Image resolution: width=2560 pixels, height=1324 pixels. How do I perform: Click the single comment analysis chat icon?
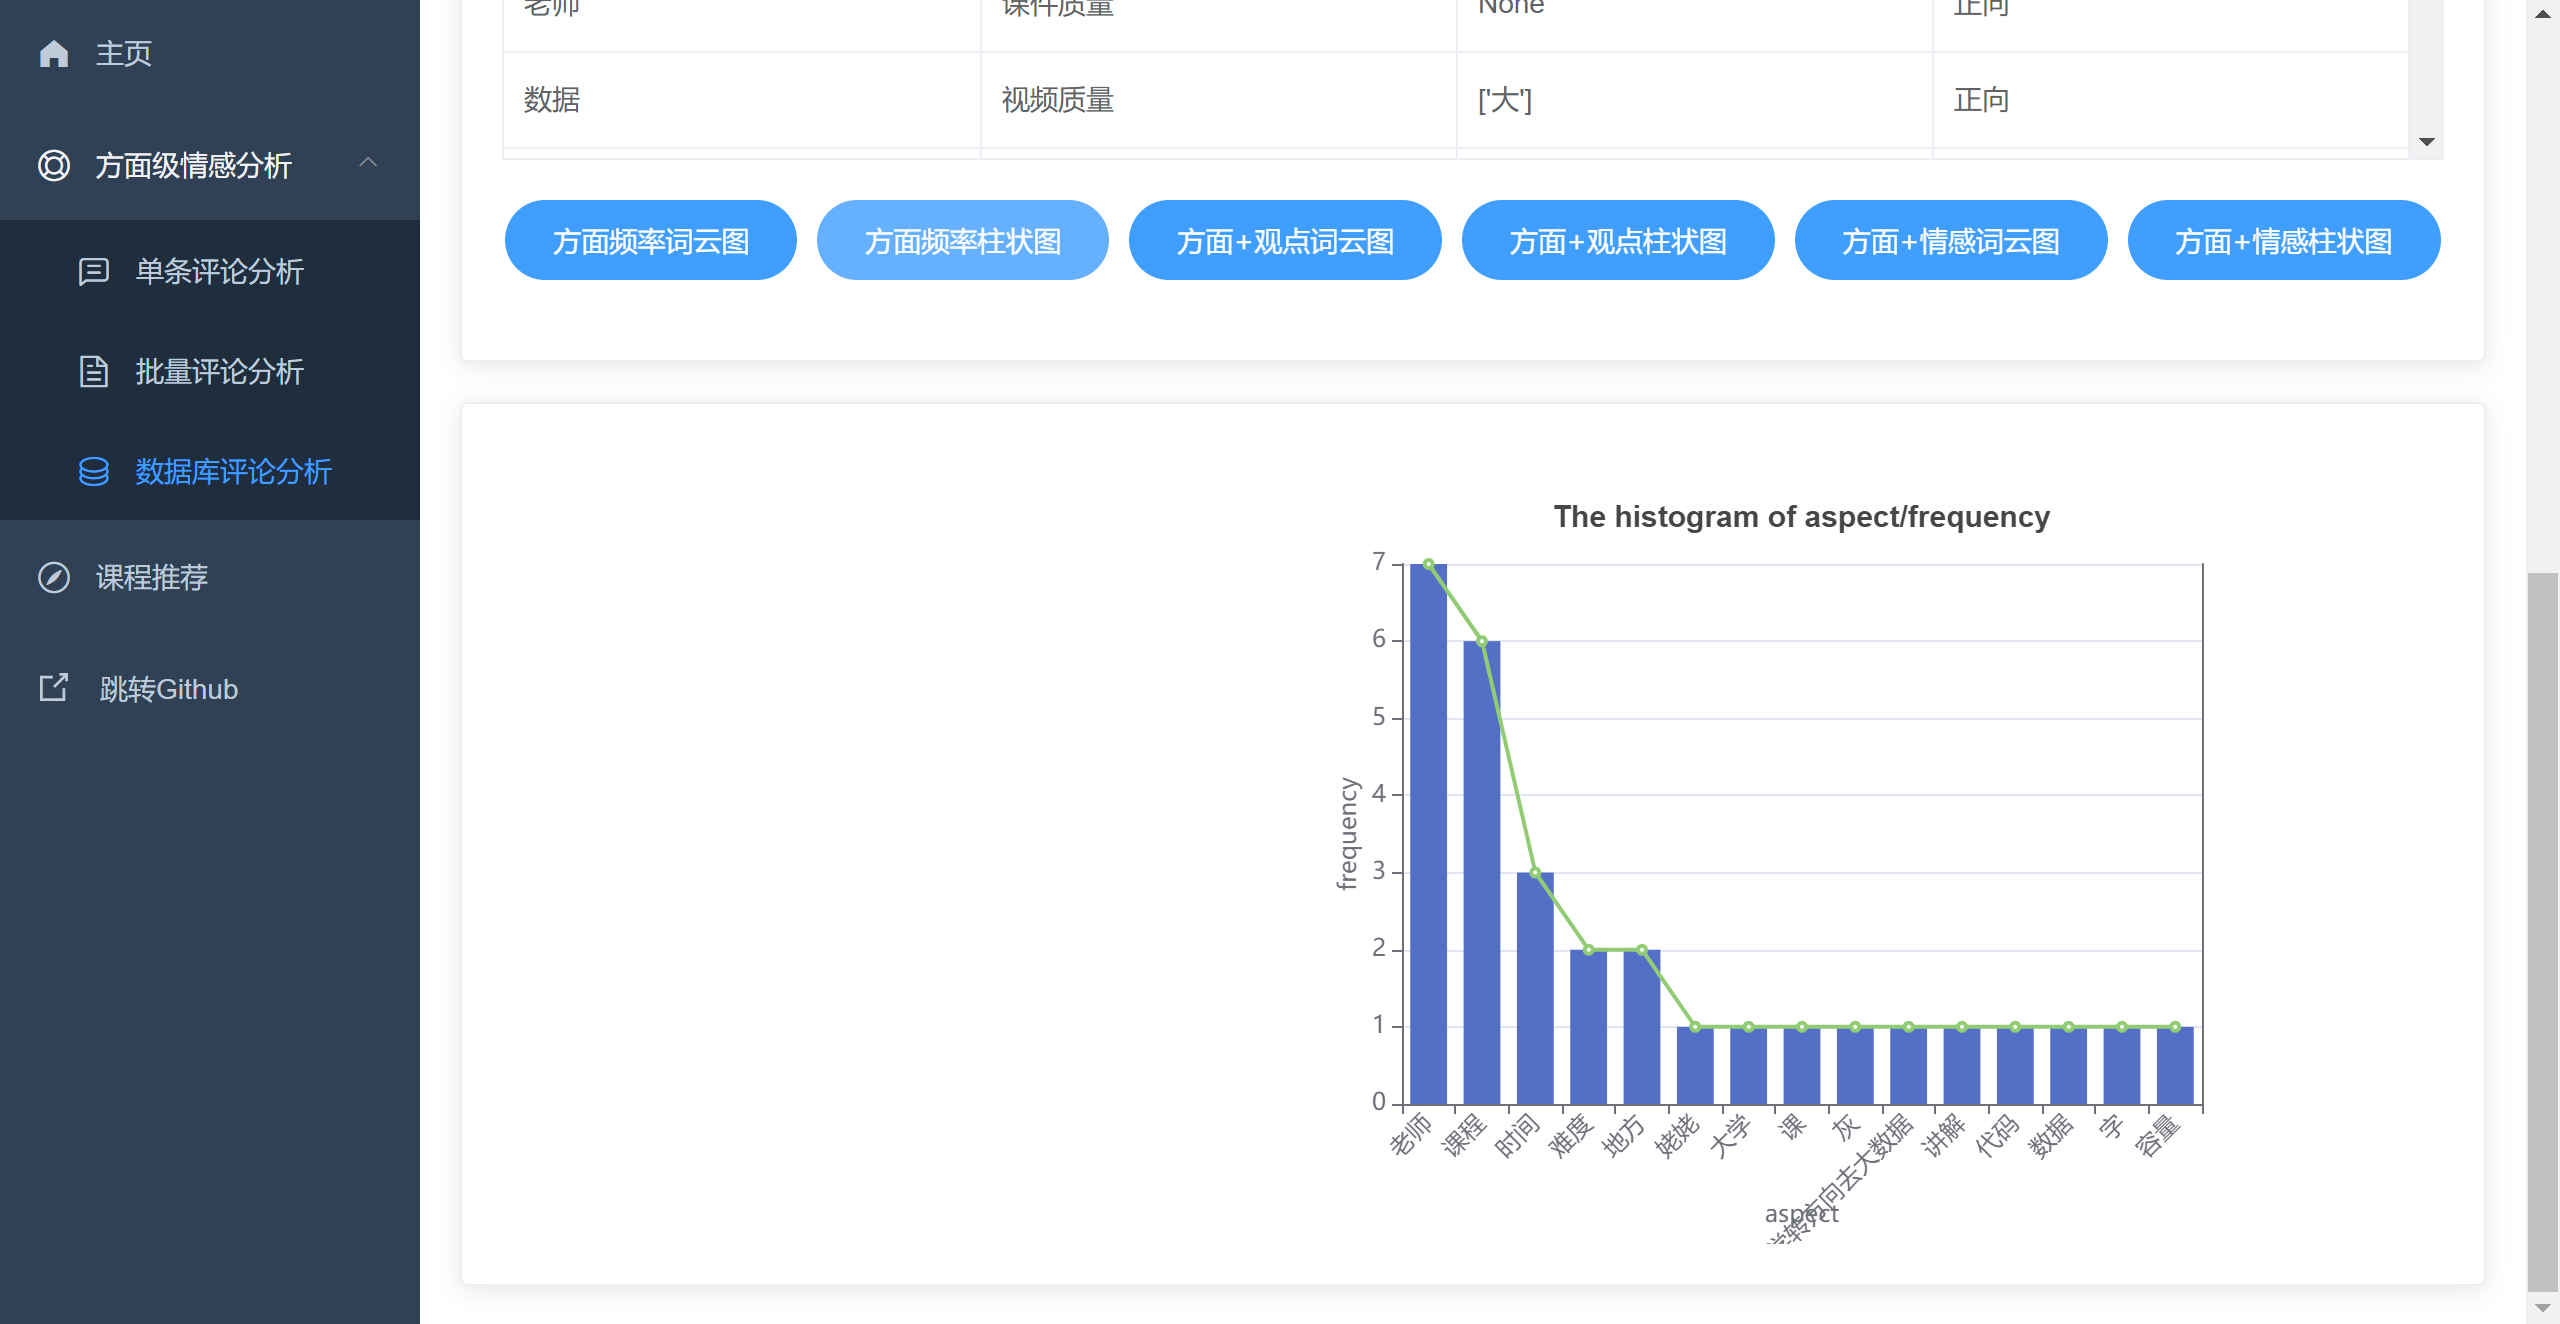[x=94, y=271]
